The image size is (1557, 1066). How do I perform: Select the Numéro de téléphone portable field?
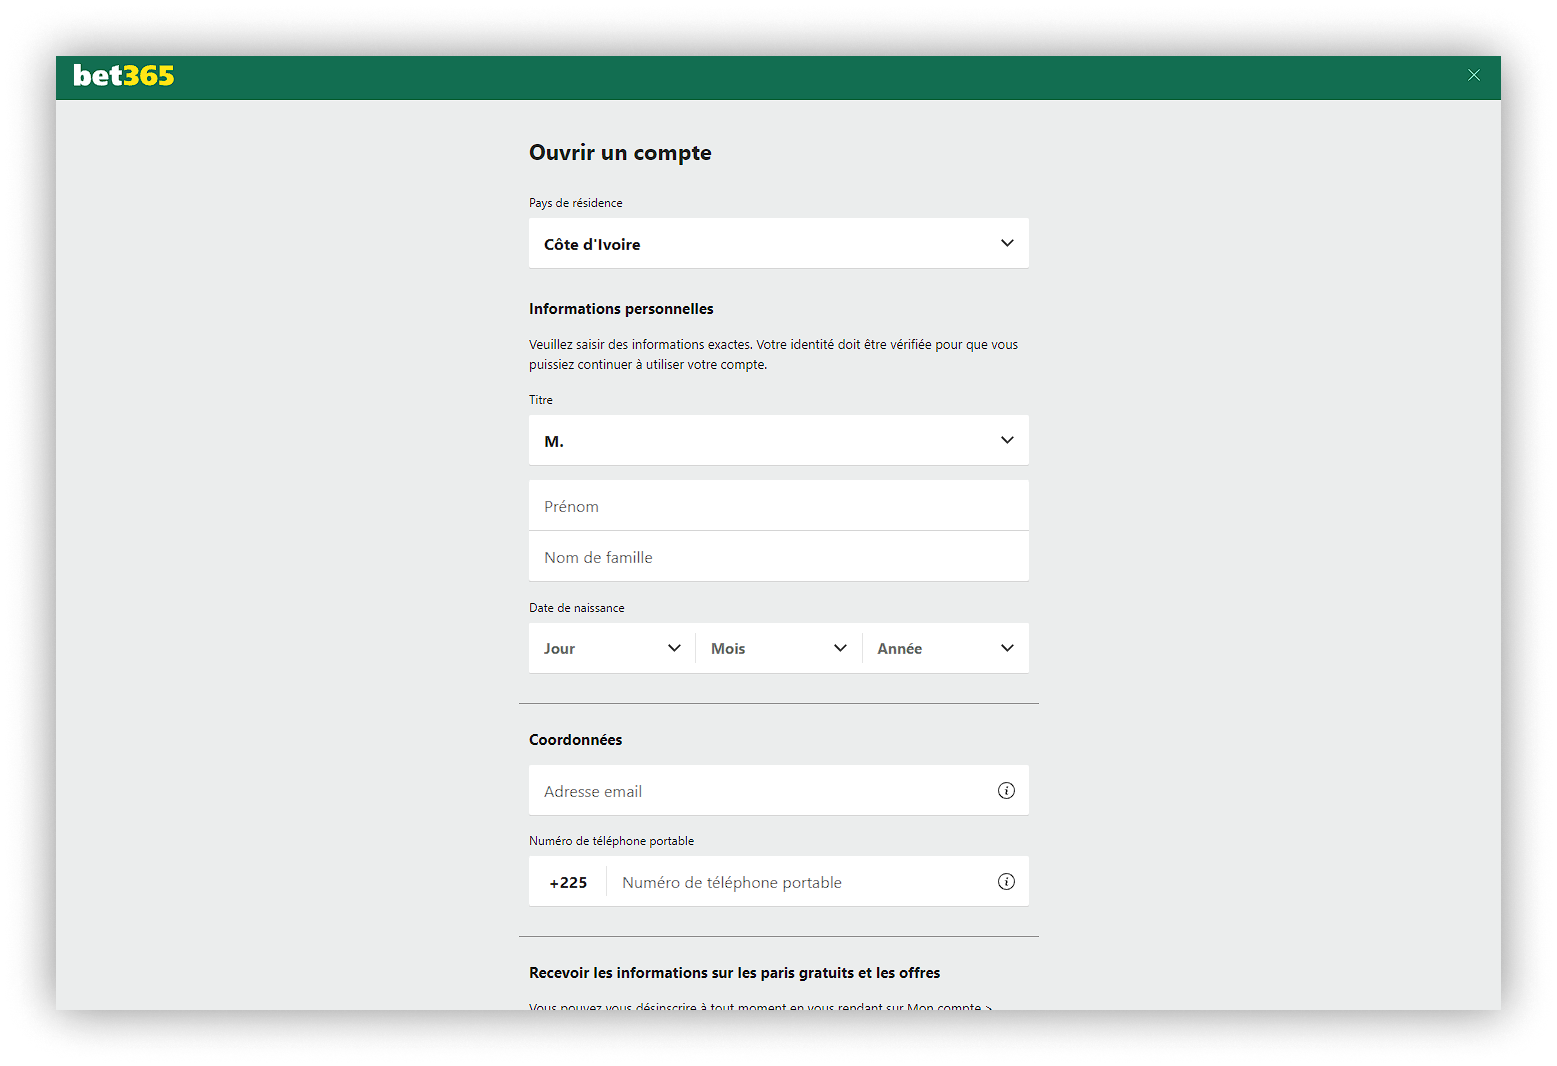click(800, 881)
